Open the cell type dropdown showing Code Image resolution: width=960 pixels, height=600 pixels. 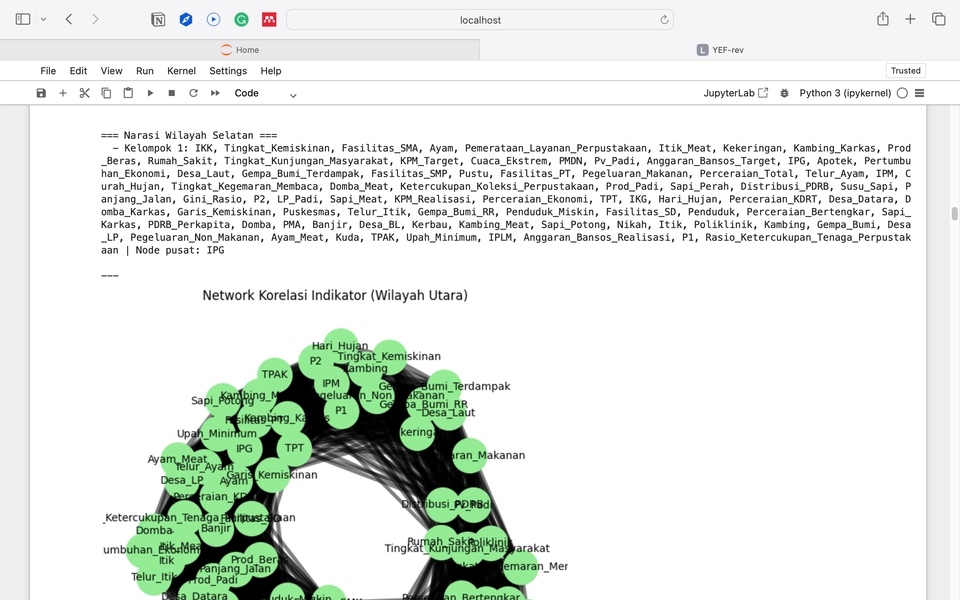[x=265, y=93]
